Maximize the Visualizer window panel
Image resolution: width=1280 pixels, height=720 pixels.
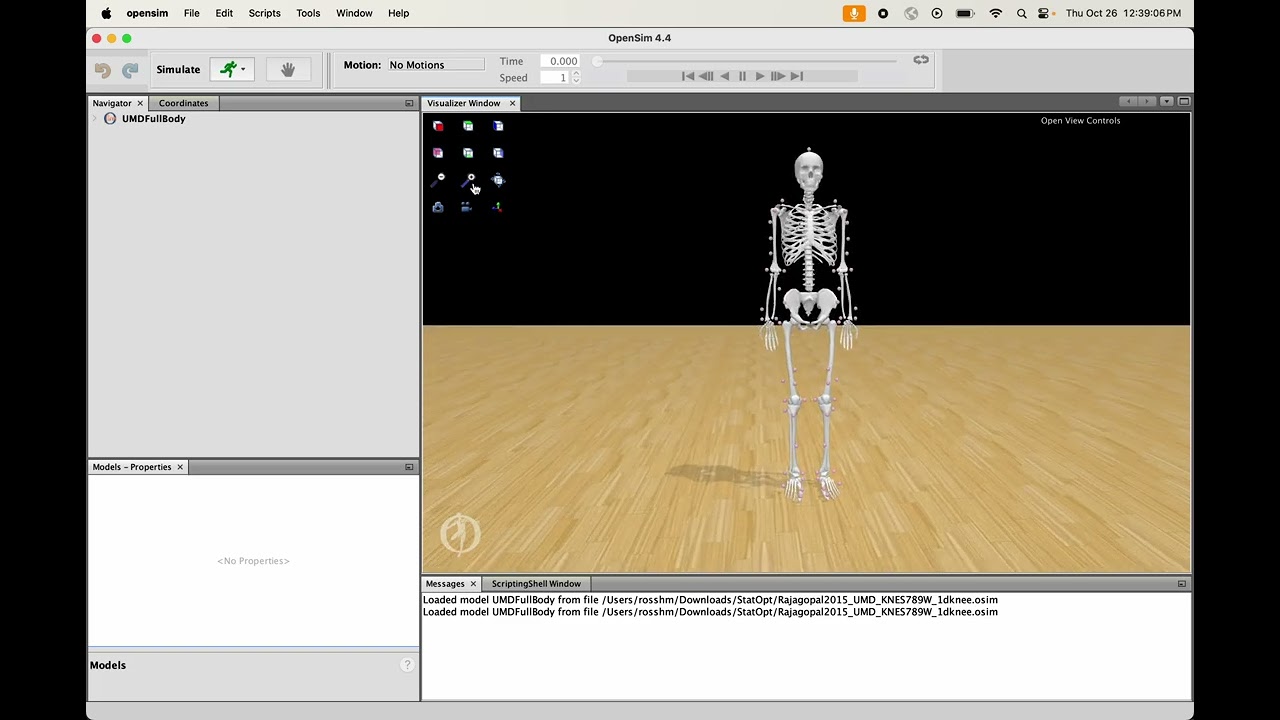click(x=1184, y=102)
